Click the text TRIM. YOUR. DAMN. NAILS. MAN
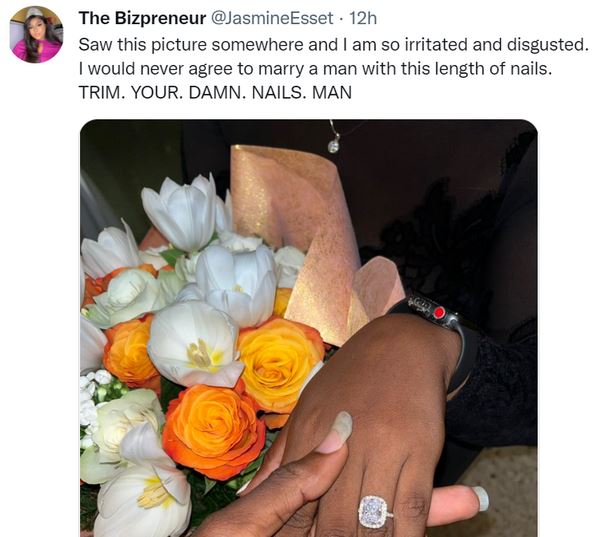Viewport: 614px width, 537px height. [215, 92]
